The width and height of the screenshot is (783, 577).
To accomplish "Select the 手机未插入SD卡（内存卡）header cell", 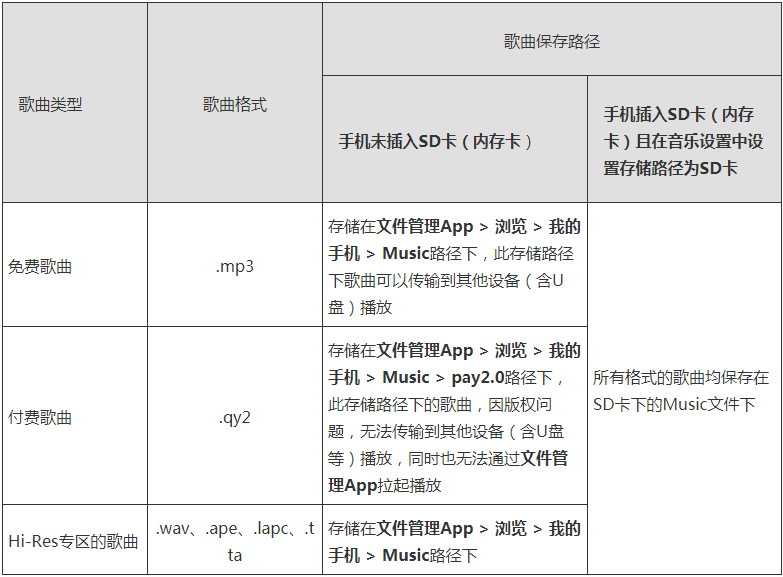I will coord(455,139).
